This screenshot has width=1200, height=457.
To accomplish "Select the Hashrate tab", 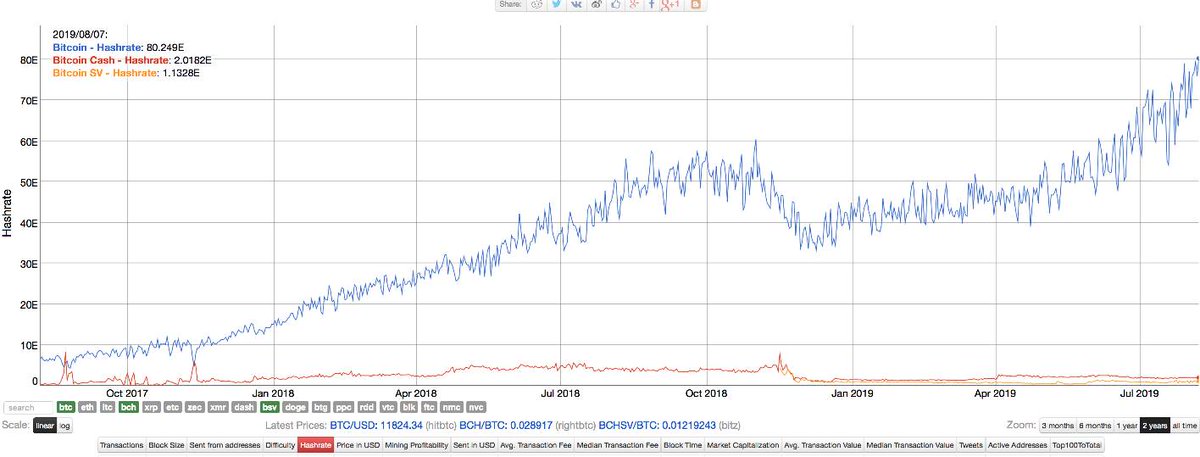I will (316, 445).
